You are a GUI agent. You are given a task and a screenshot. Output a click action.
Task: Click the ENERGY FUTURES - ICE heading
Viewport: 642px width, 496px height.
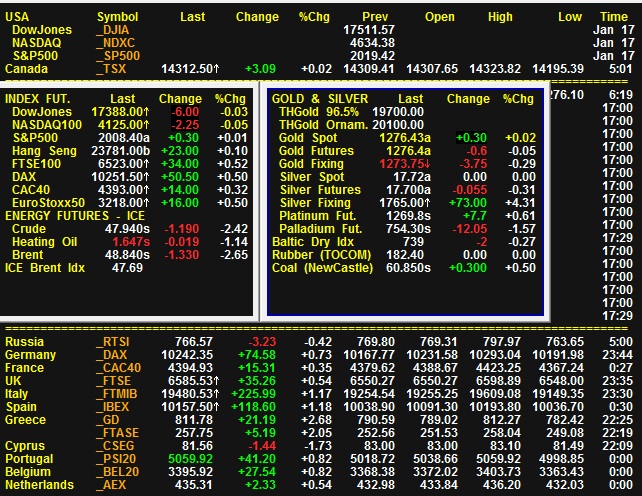coord(75,216)
